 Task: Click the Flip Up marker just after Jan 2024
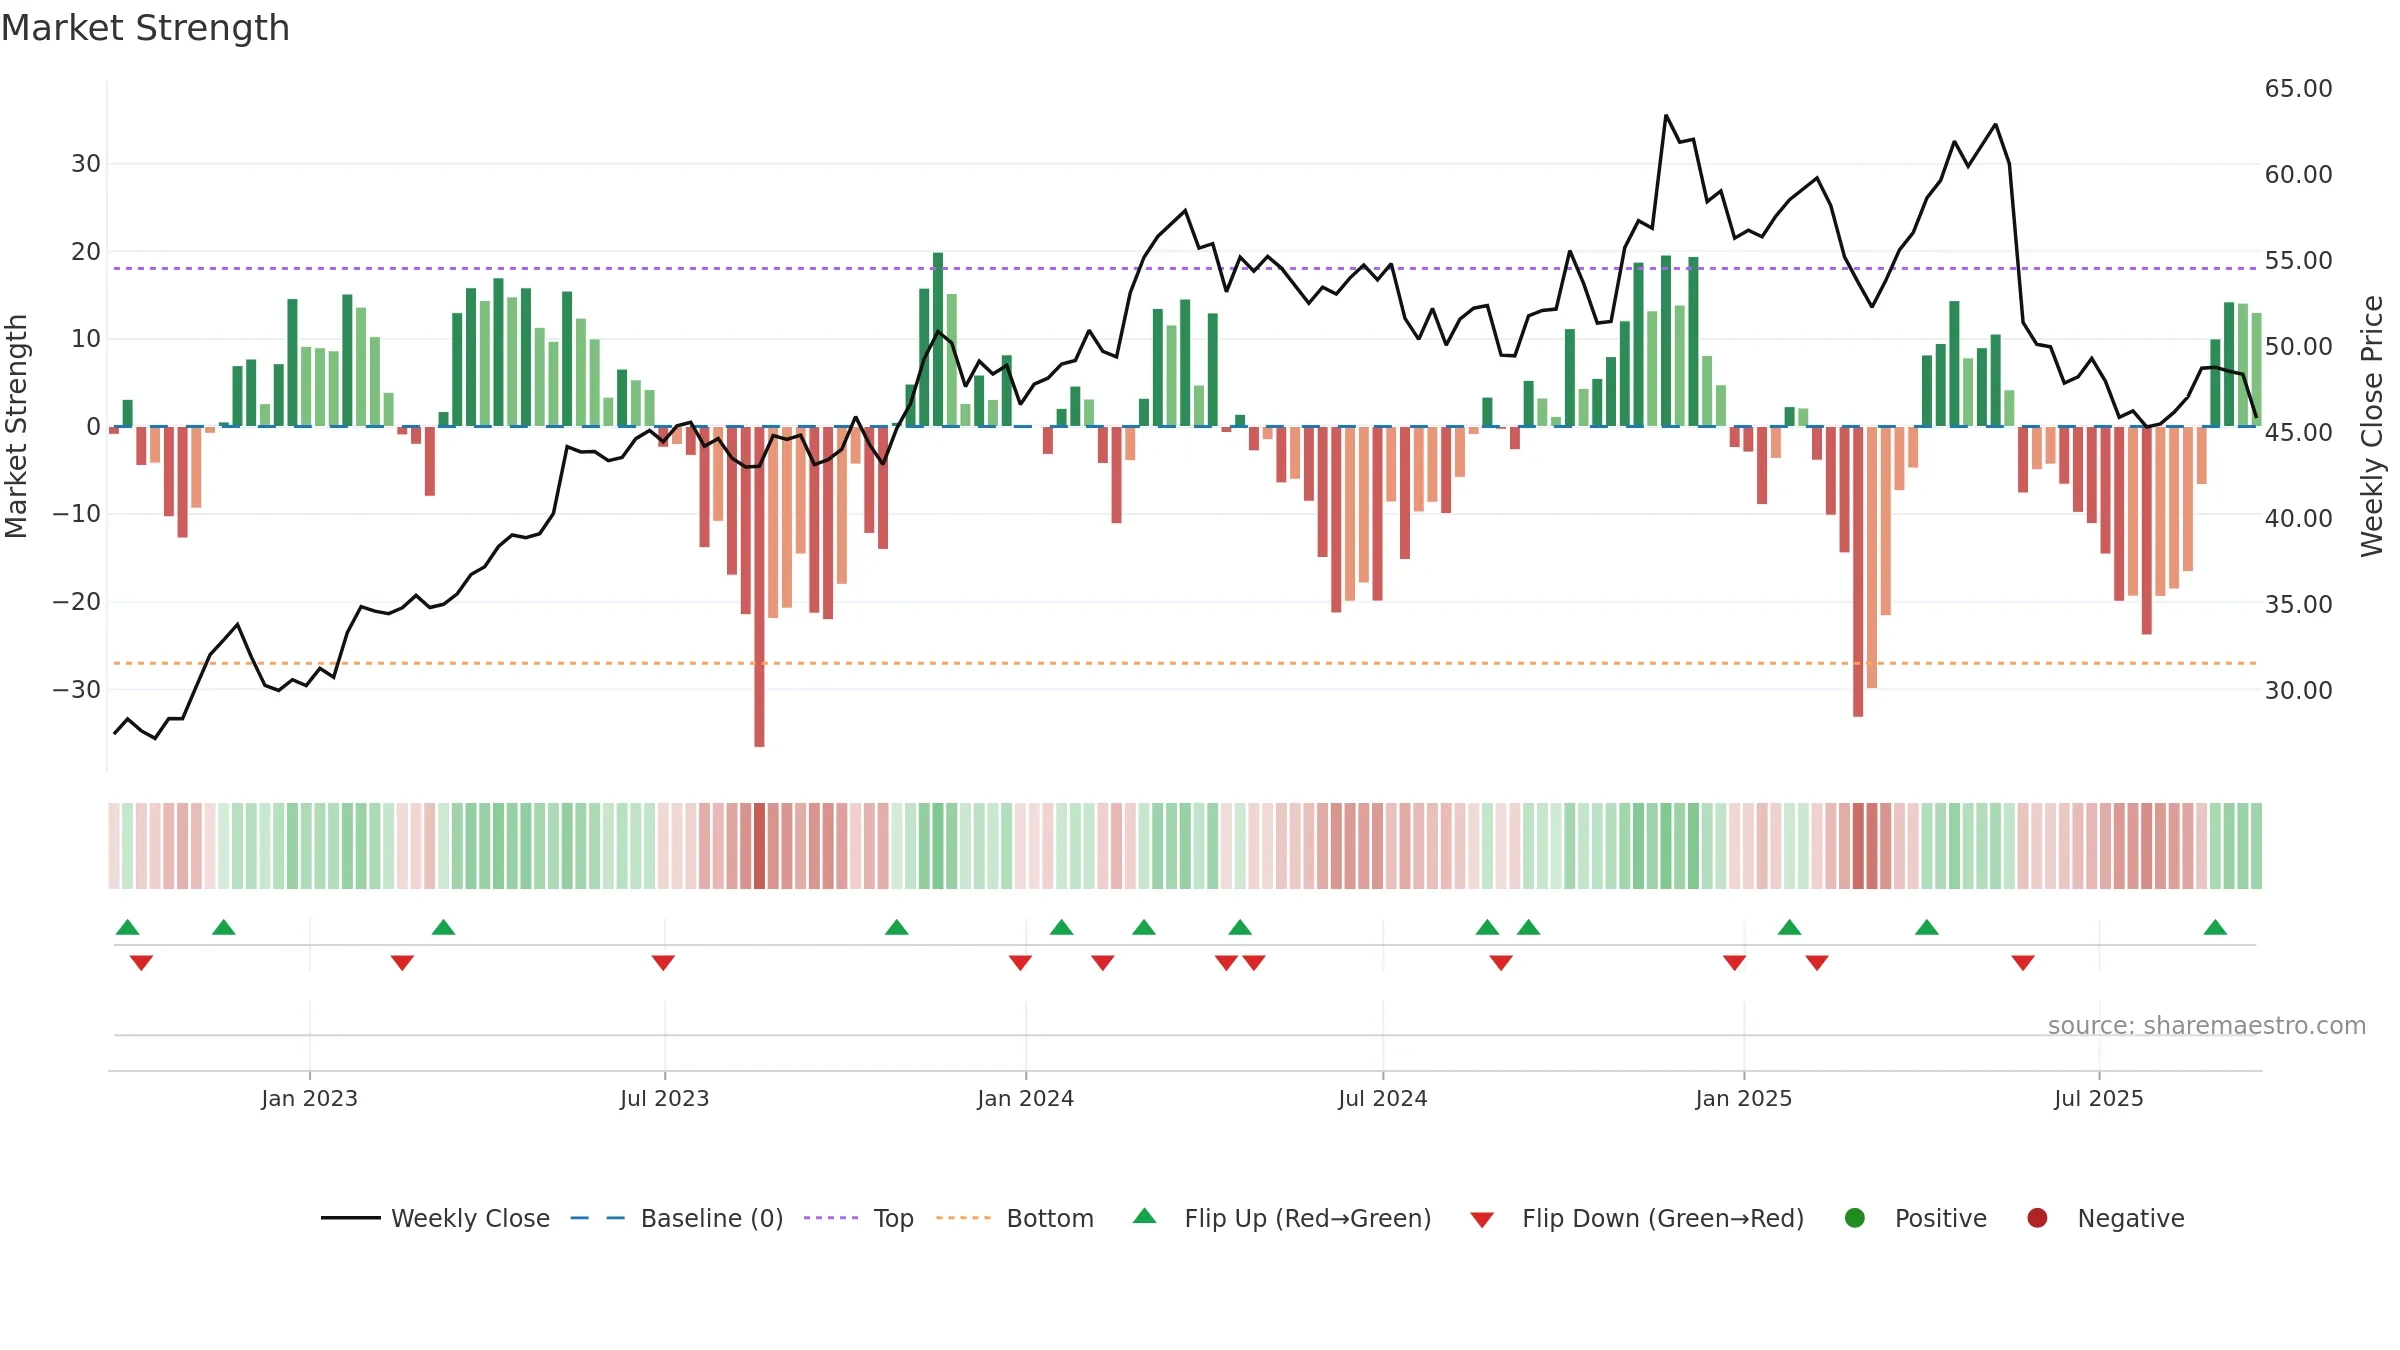tap(1062, 927)
